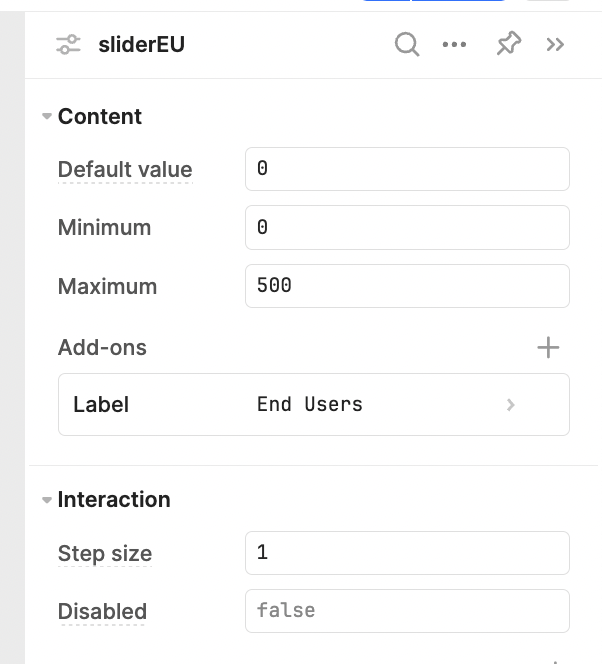This screenshot has width=602, height=664.
Task: Click the Add-ons heading
Action: (102, 347)
